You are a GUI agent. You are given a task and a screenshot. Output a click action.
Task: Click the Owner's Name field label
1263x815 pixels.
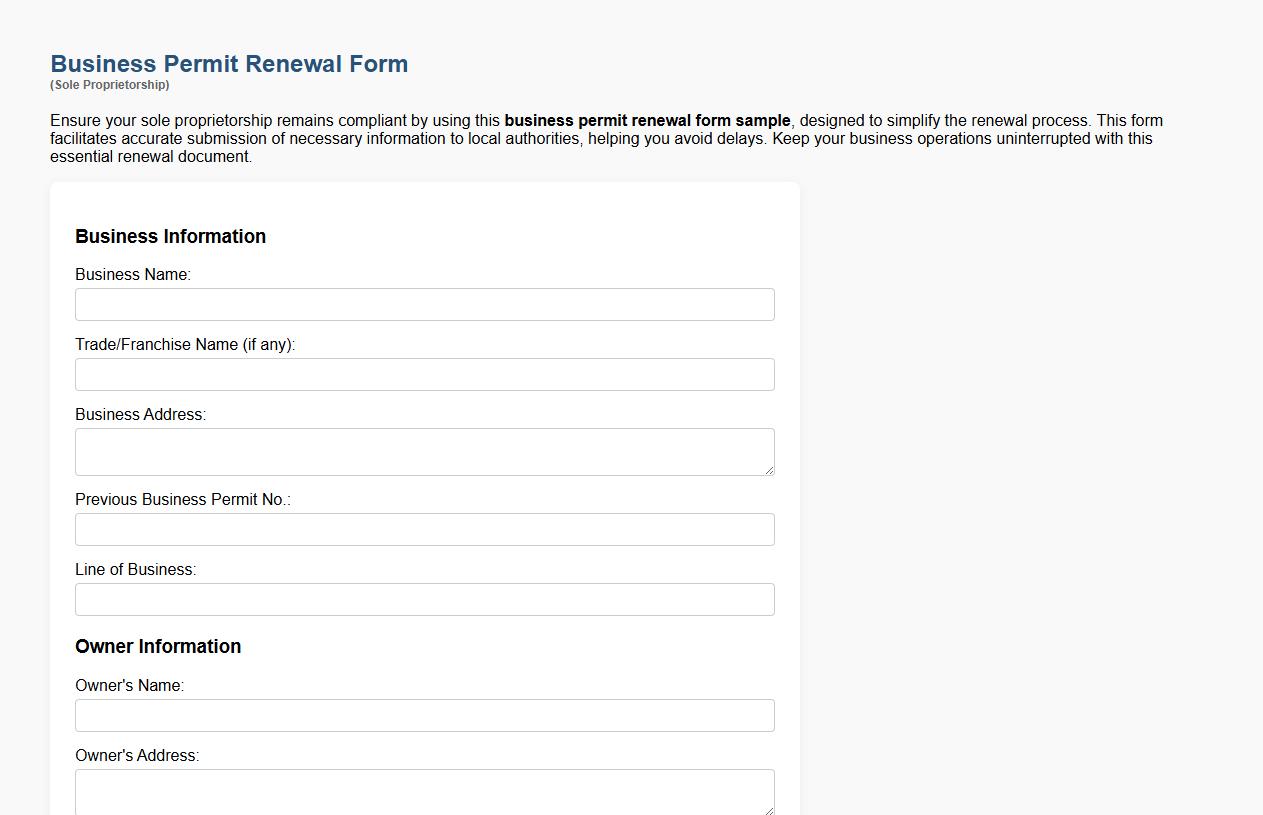point(128,685)
